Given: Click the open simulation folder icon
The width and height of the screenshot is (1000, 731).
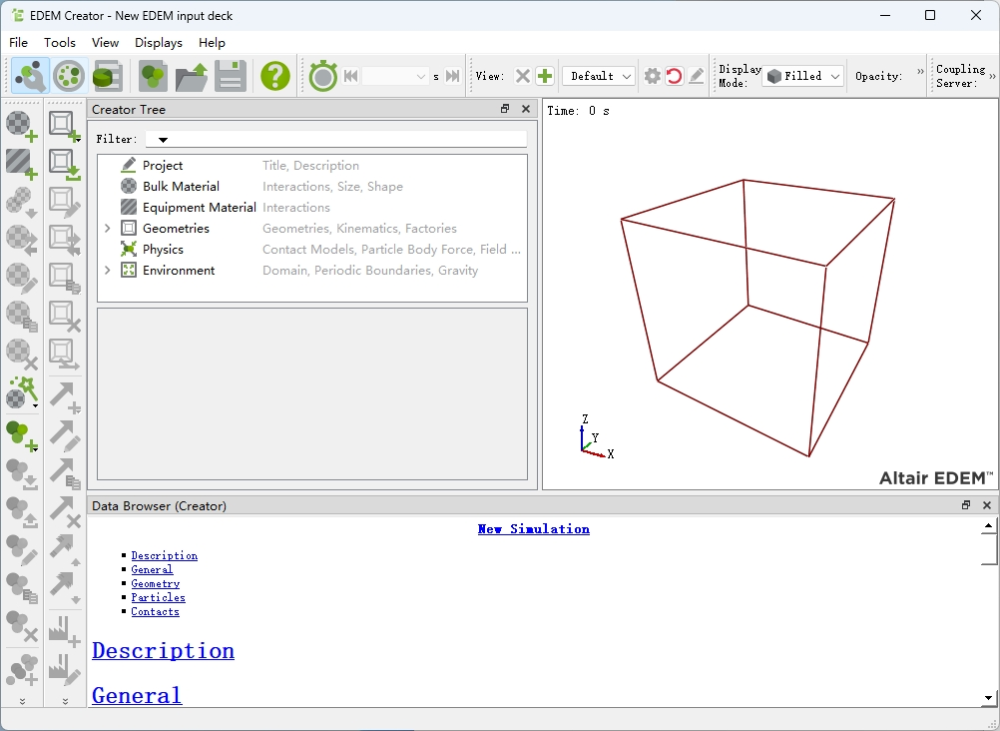Looking at the screenshot, I should click(x=191, y=76).
